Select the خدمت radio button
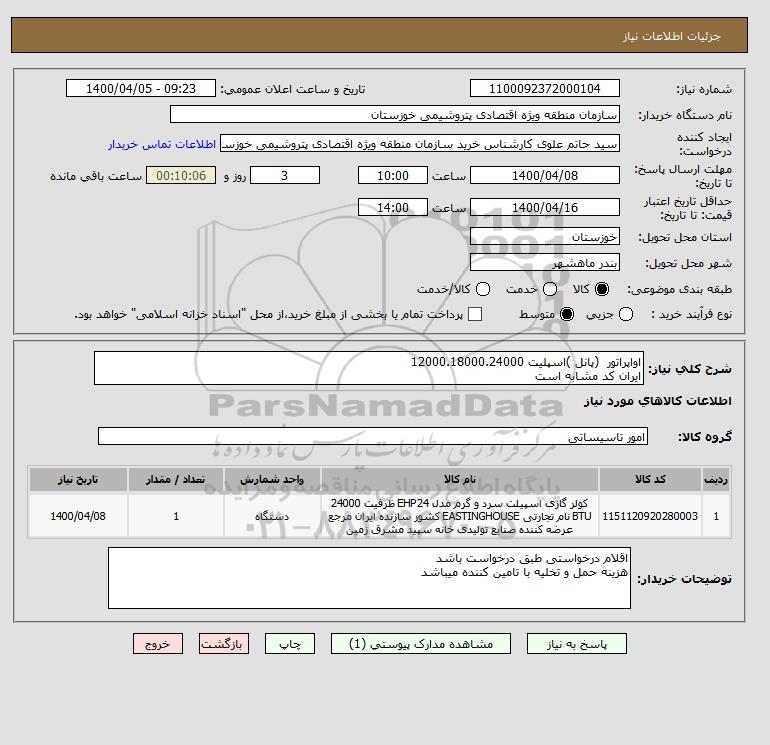 point(550,289)
